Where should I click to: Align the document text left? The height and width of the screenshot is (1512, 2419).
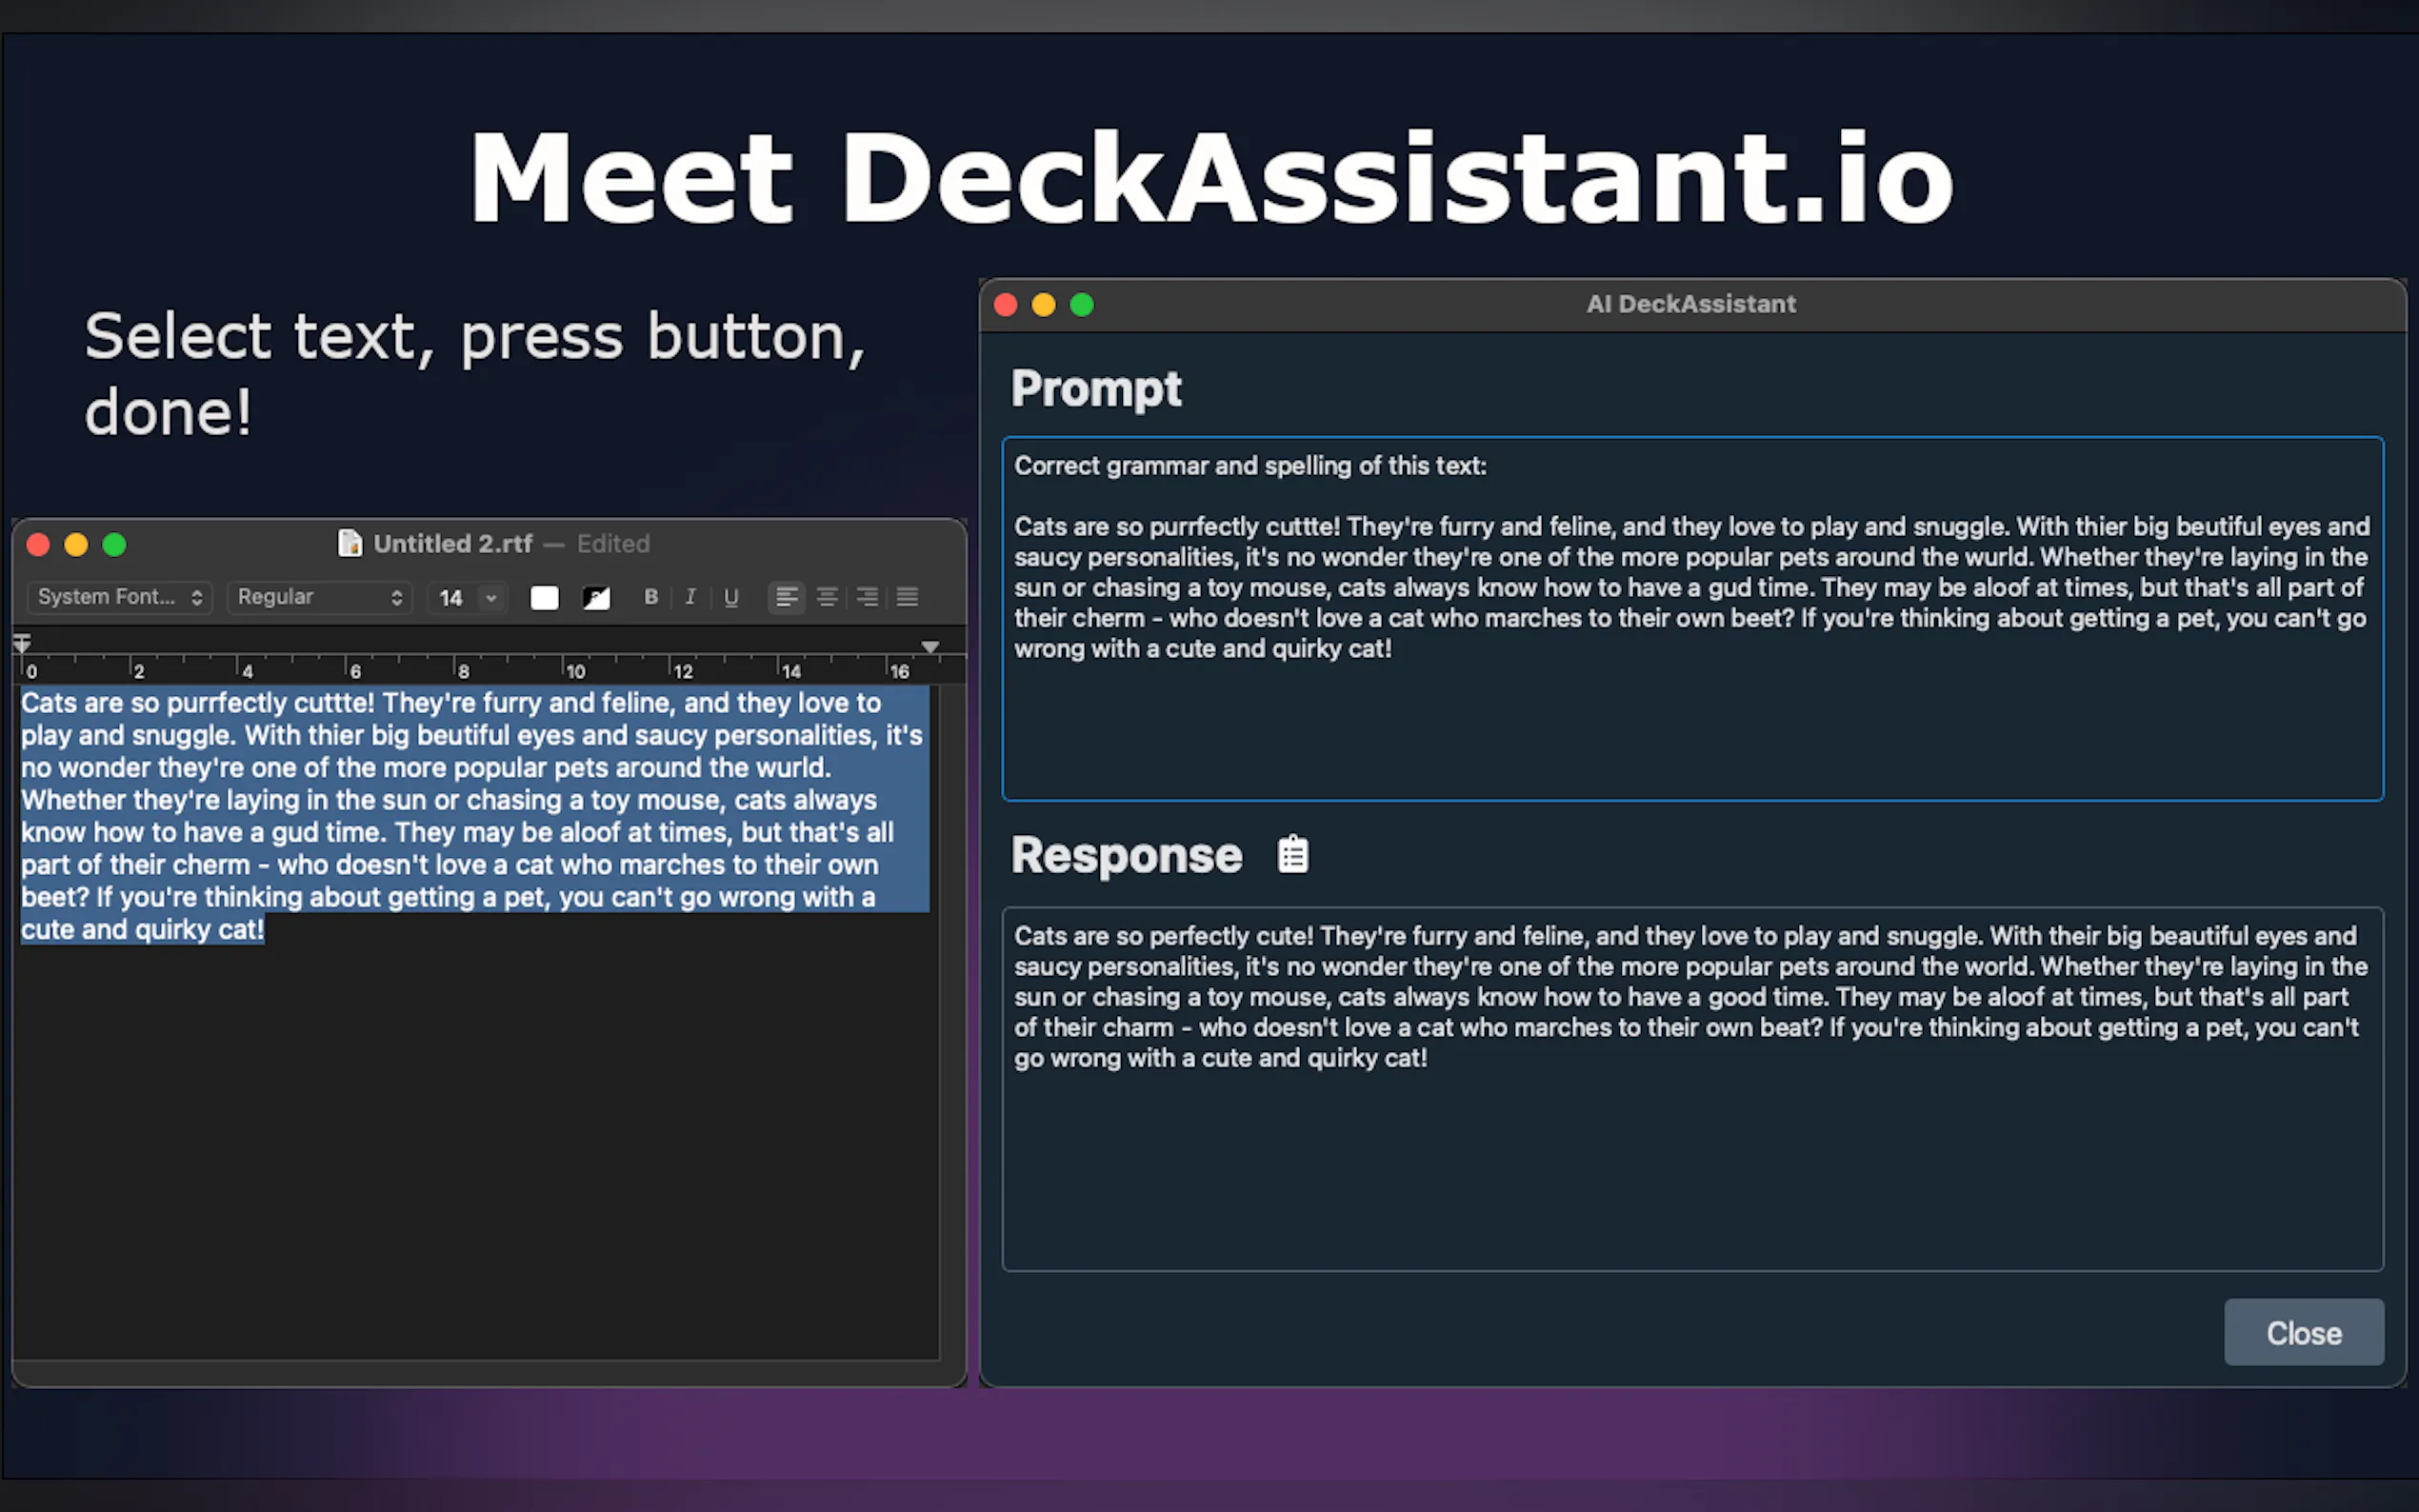click(x=787, y=597)
